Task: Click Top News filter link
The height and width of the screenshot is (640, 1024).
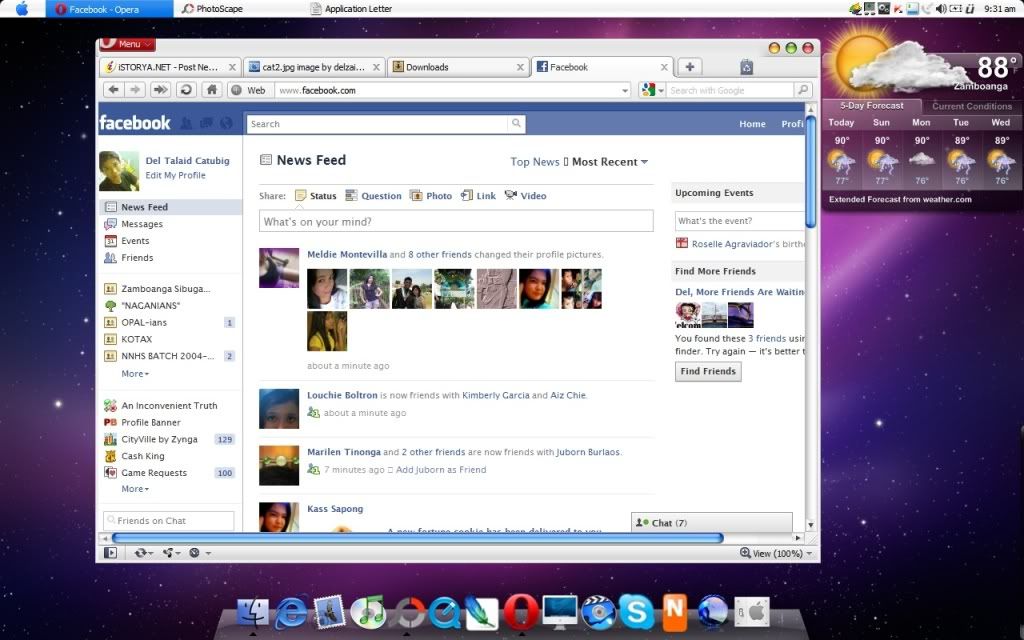Action: click(x=535, y=162)
